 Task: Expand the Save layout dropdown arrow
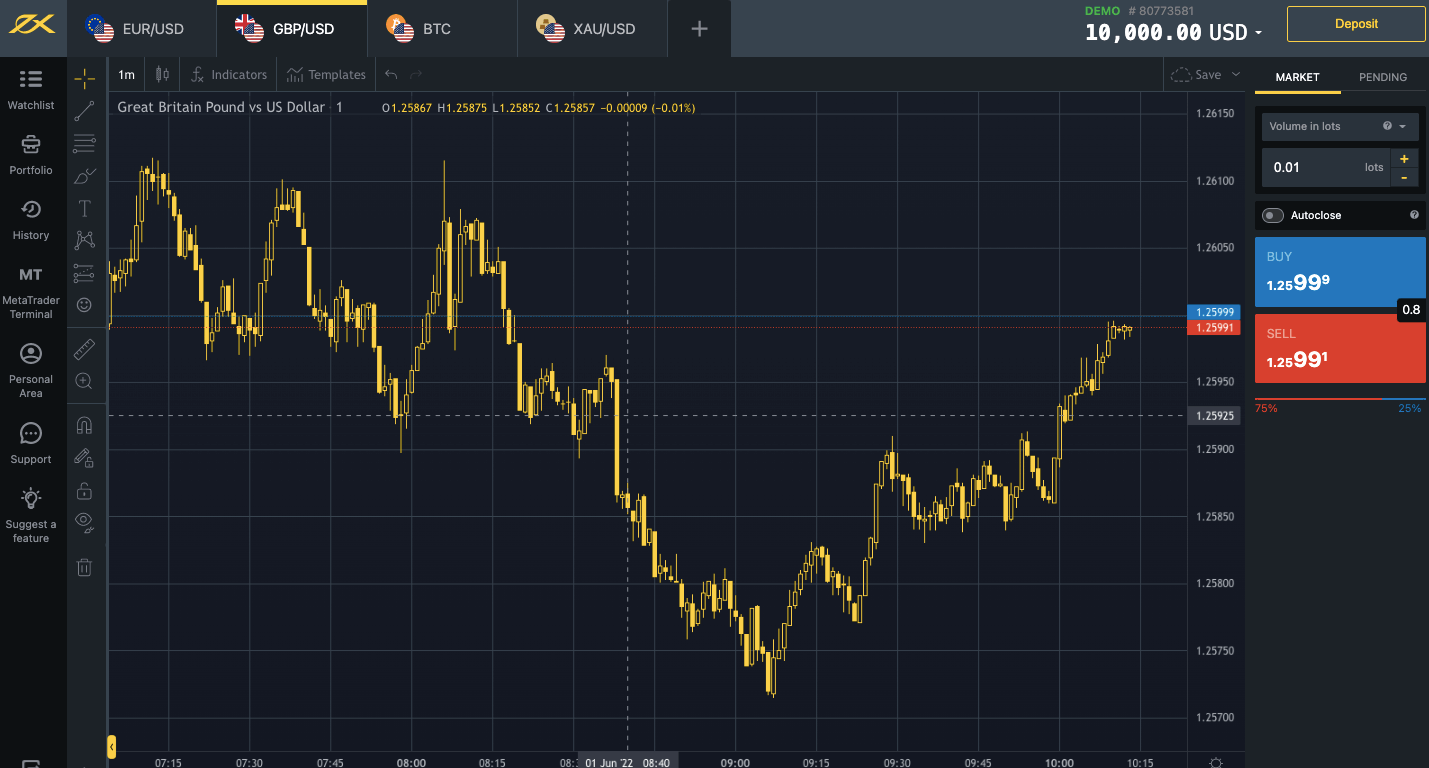(x=1235, y=75)
